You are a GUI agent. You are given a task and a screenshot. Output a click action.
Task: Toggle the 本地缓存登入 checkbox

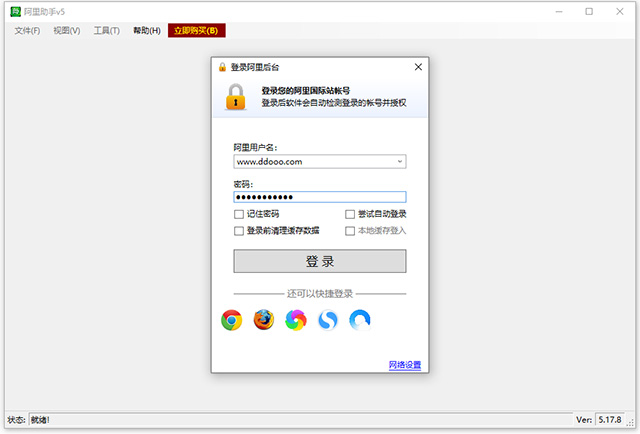350,231
